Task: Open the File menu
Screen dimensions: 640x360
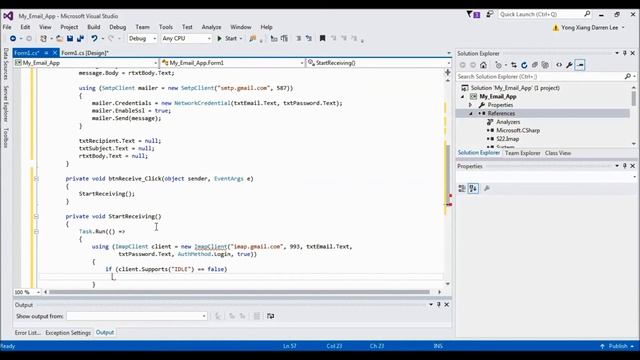Action: [x=7, y=27]
